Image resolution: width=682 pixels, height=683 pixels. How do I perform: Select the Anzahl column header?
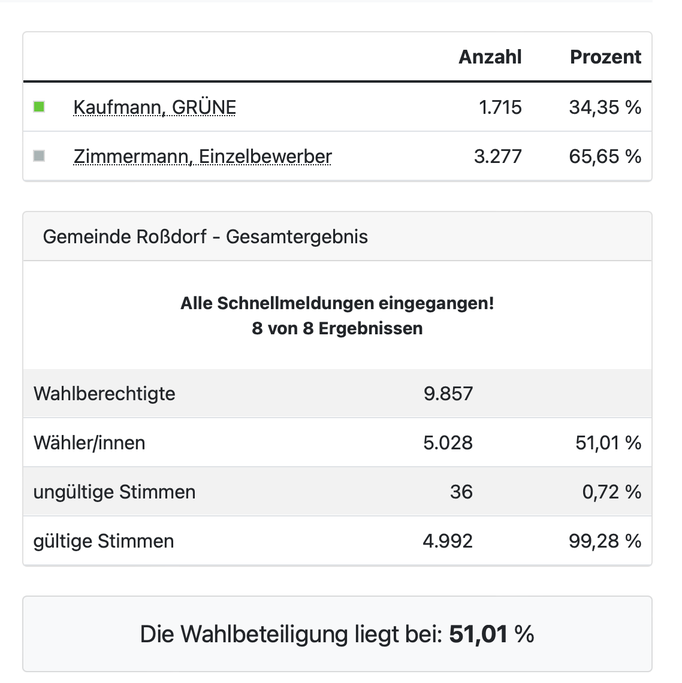pos(490,57)
